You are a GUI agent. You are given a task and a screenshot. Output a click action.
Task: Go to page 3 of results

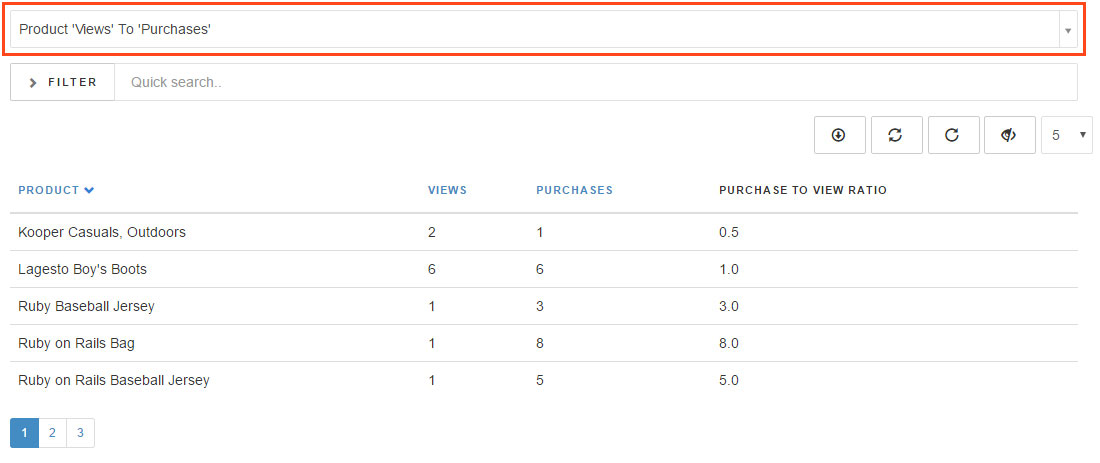point(81,433)
